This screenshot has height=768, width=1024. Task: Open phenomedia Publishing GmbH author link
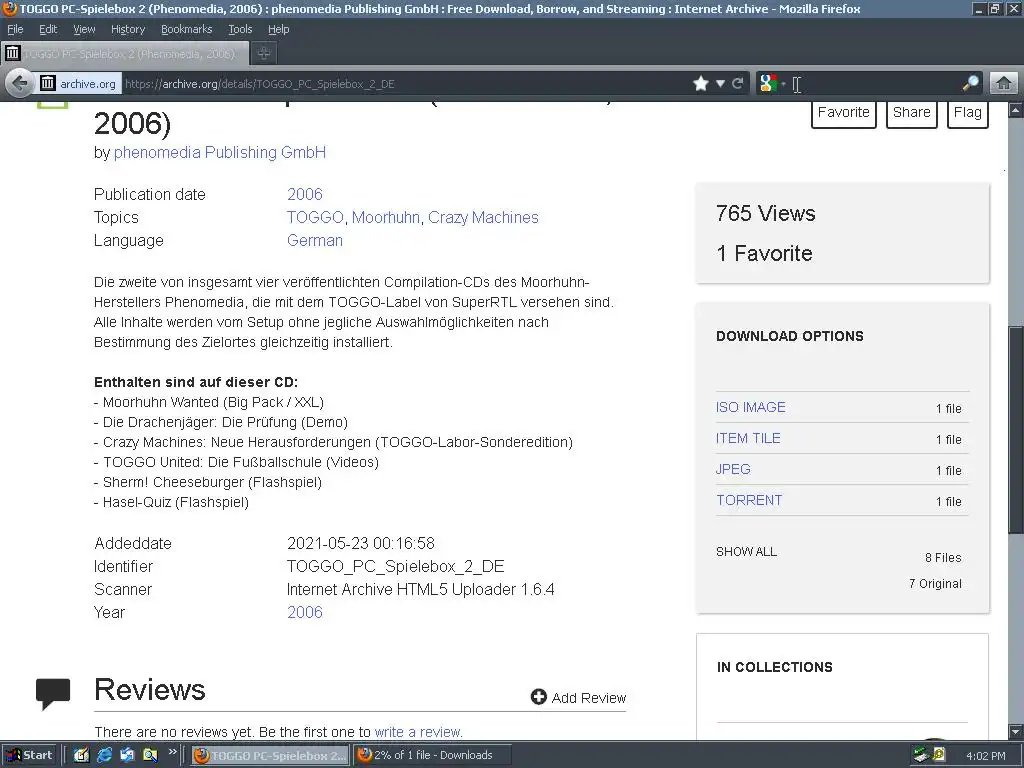pos(219,152)
